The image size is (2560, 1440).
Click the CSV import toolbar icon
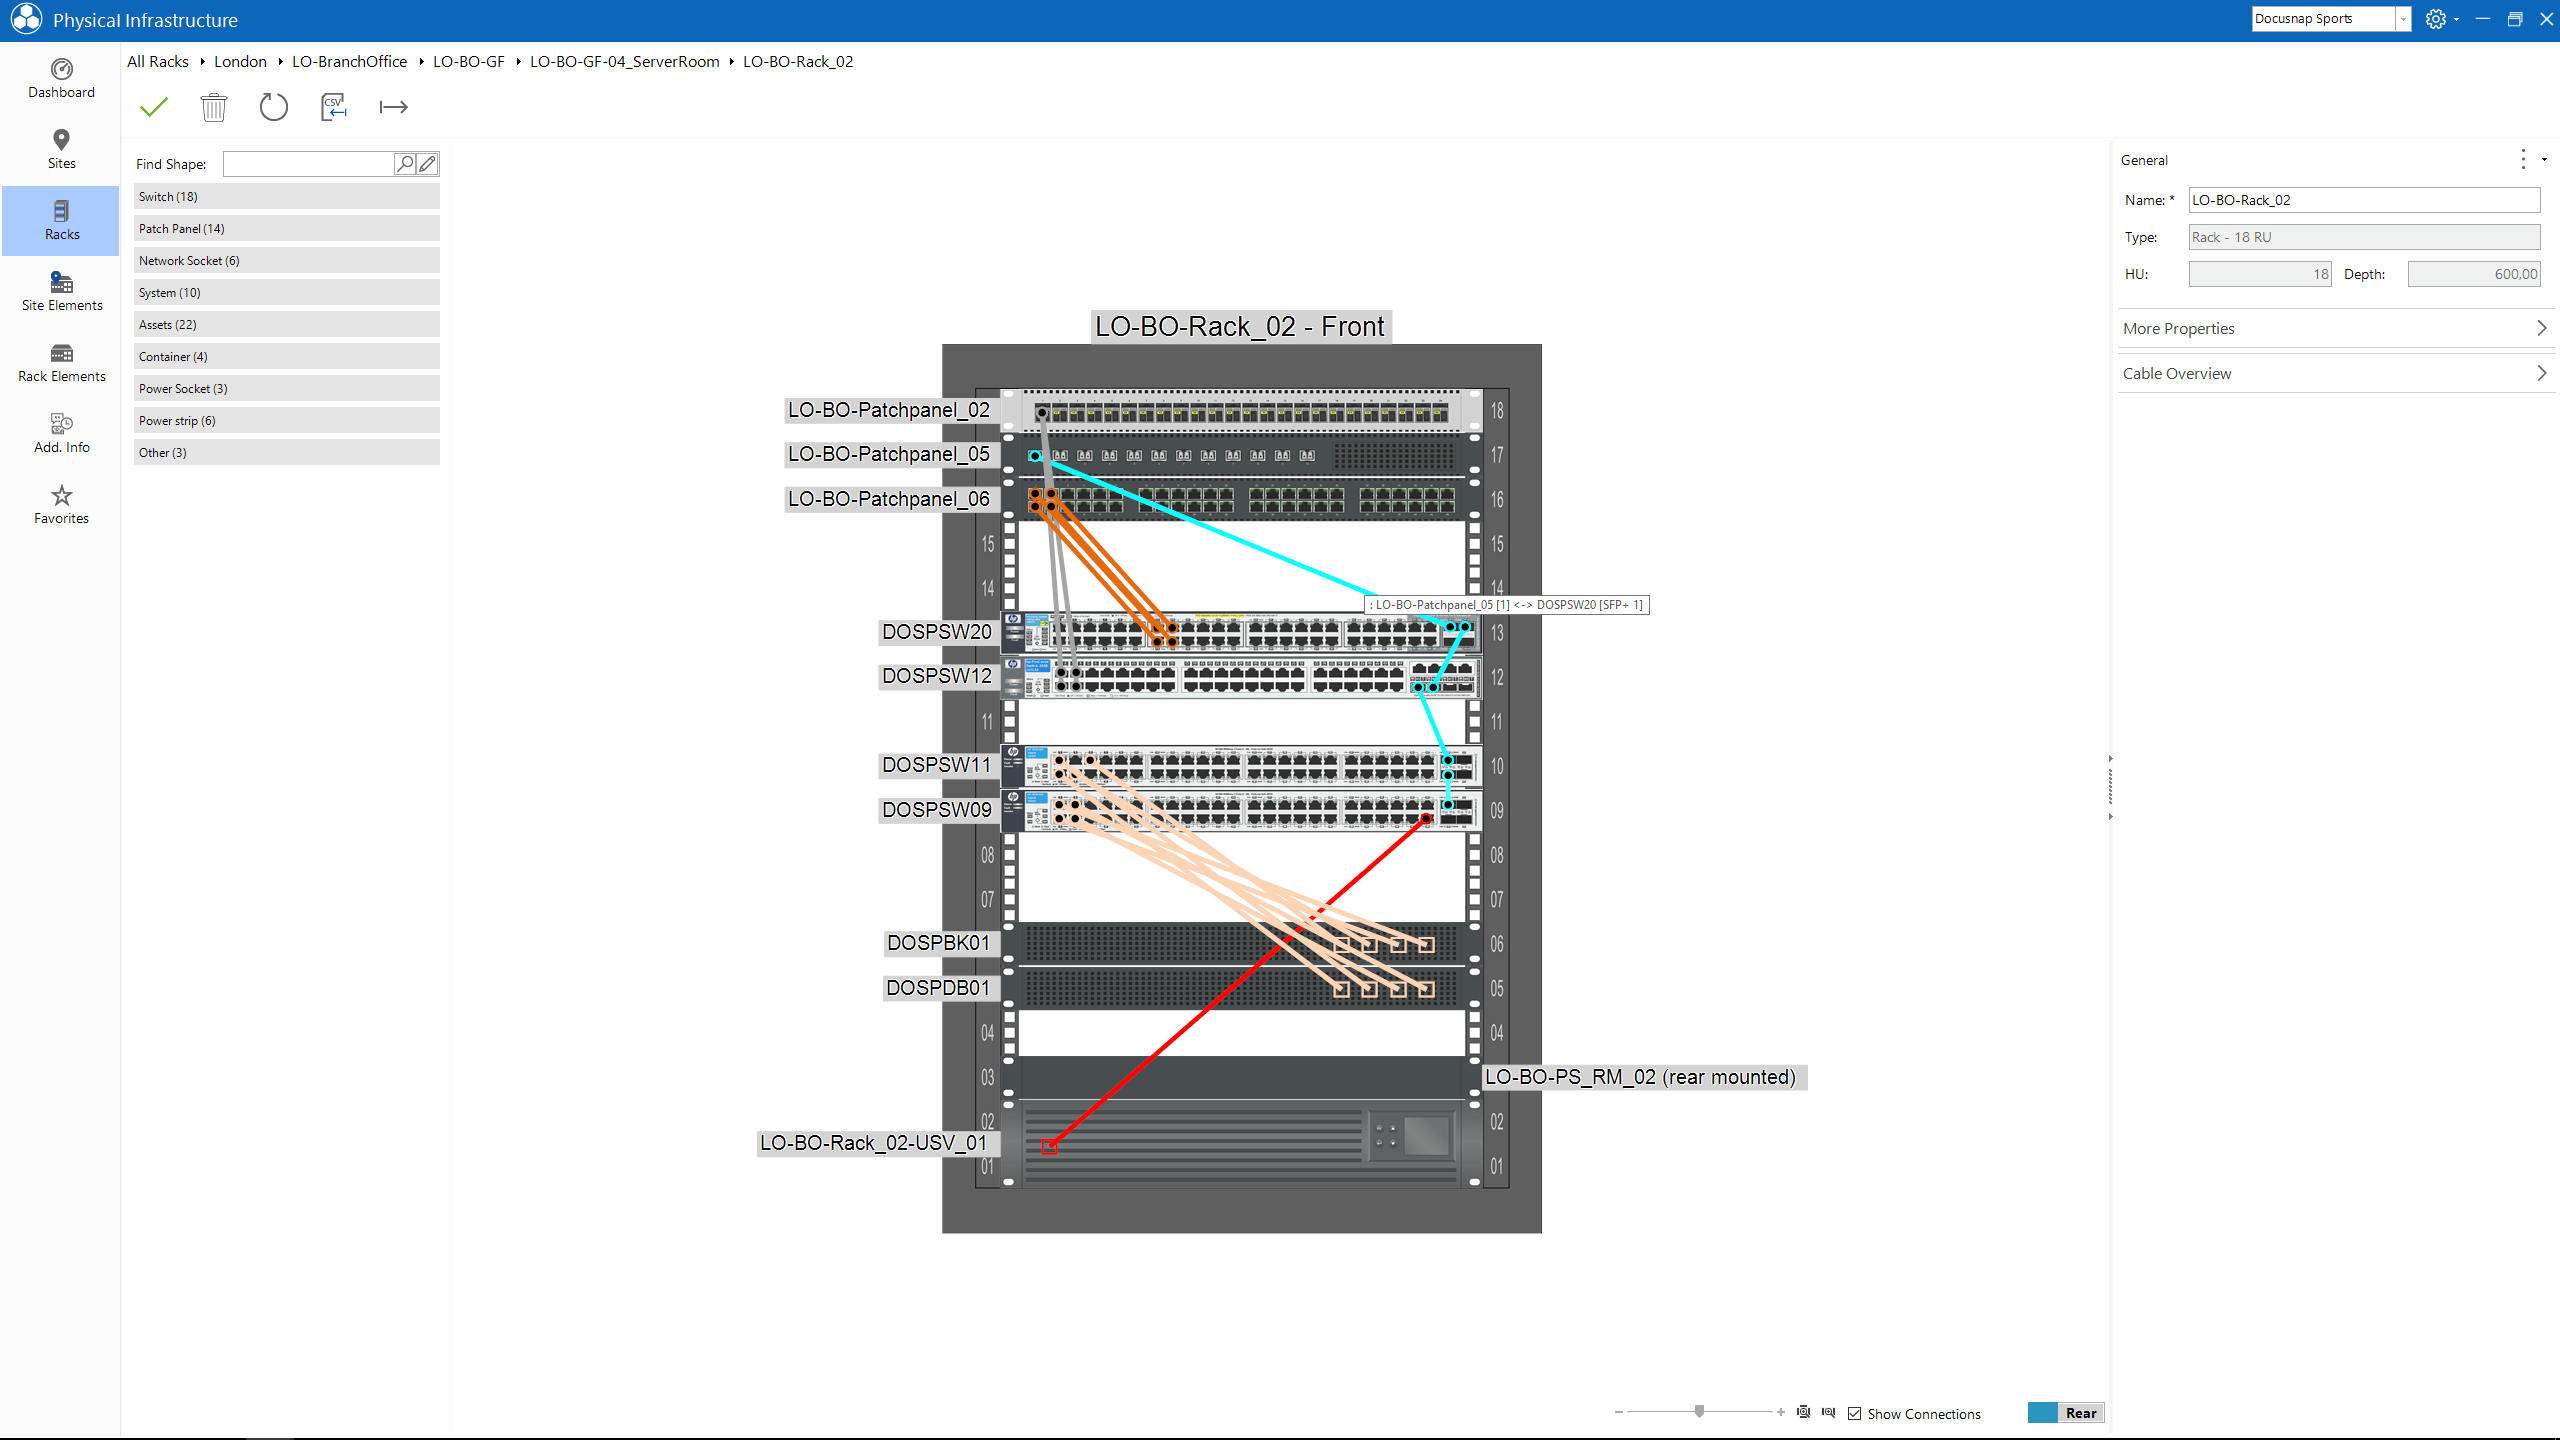tap(333, 107)
